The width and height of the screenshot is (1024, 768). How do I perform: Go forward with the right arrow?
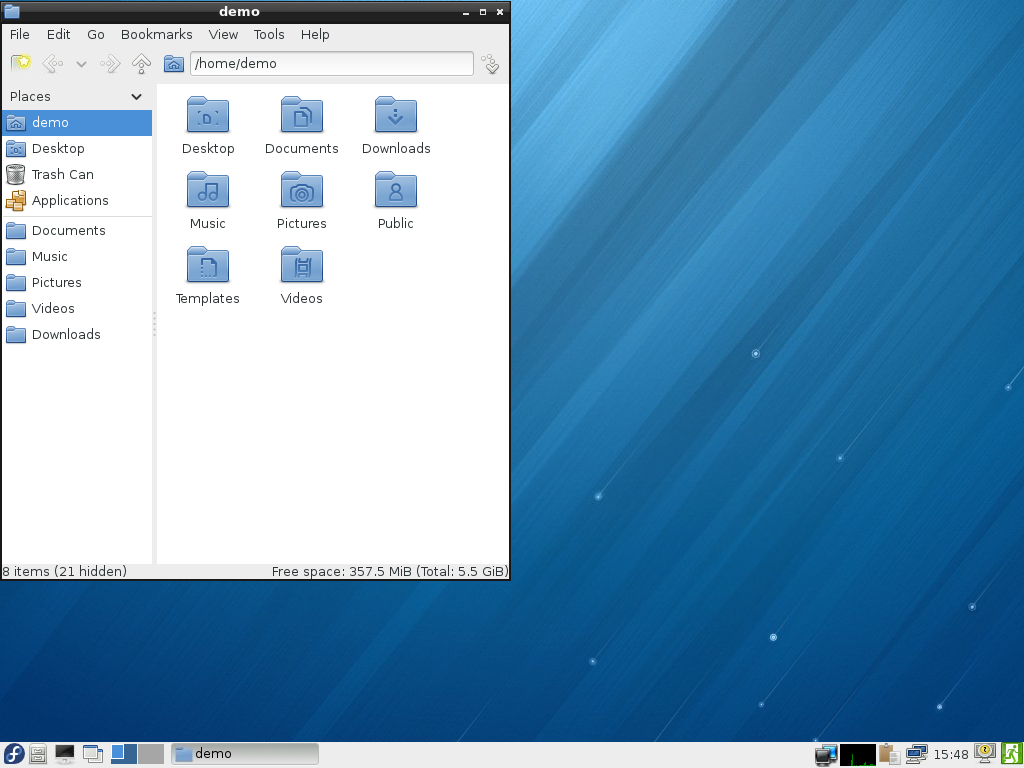[110, 63]
